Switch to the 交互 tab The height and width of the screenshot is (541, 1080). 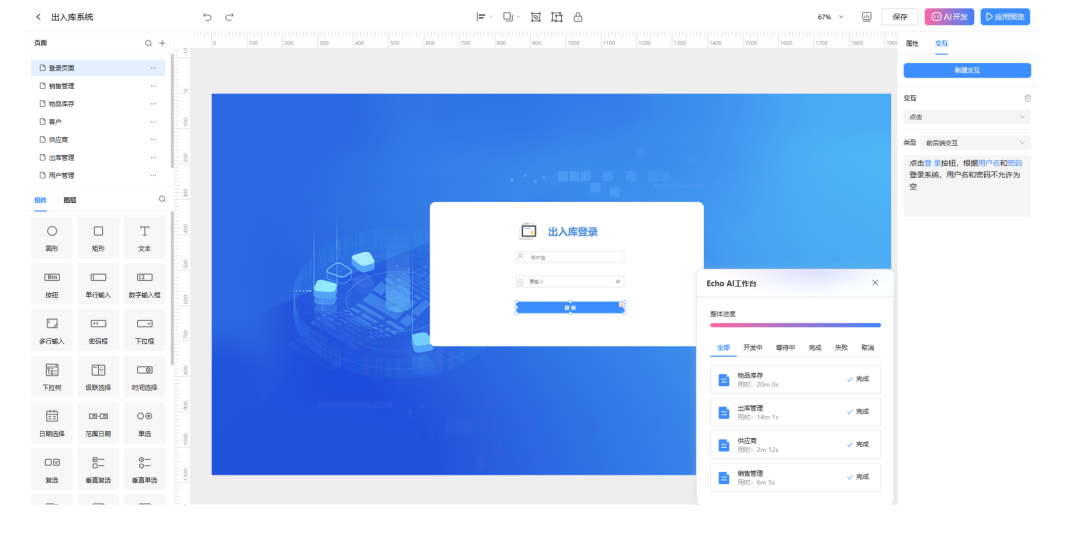pos(942,43)
